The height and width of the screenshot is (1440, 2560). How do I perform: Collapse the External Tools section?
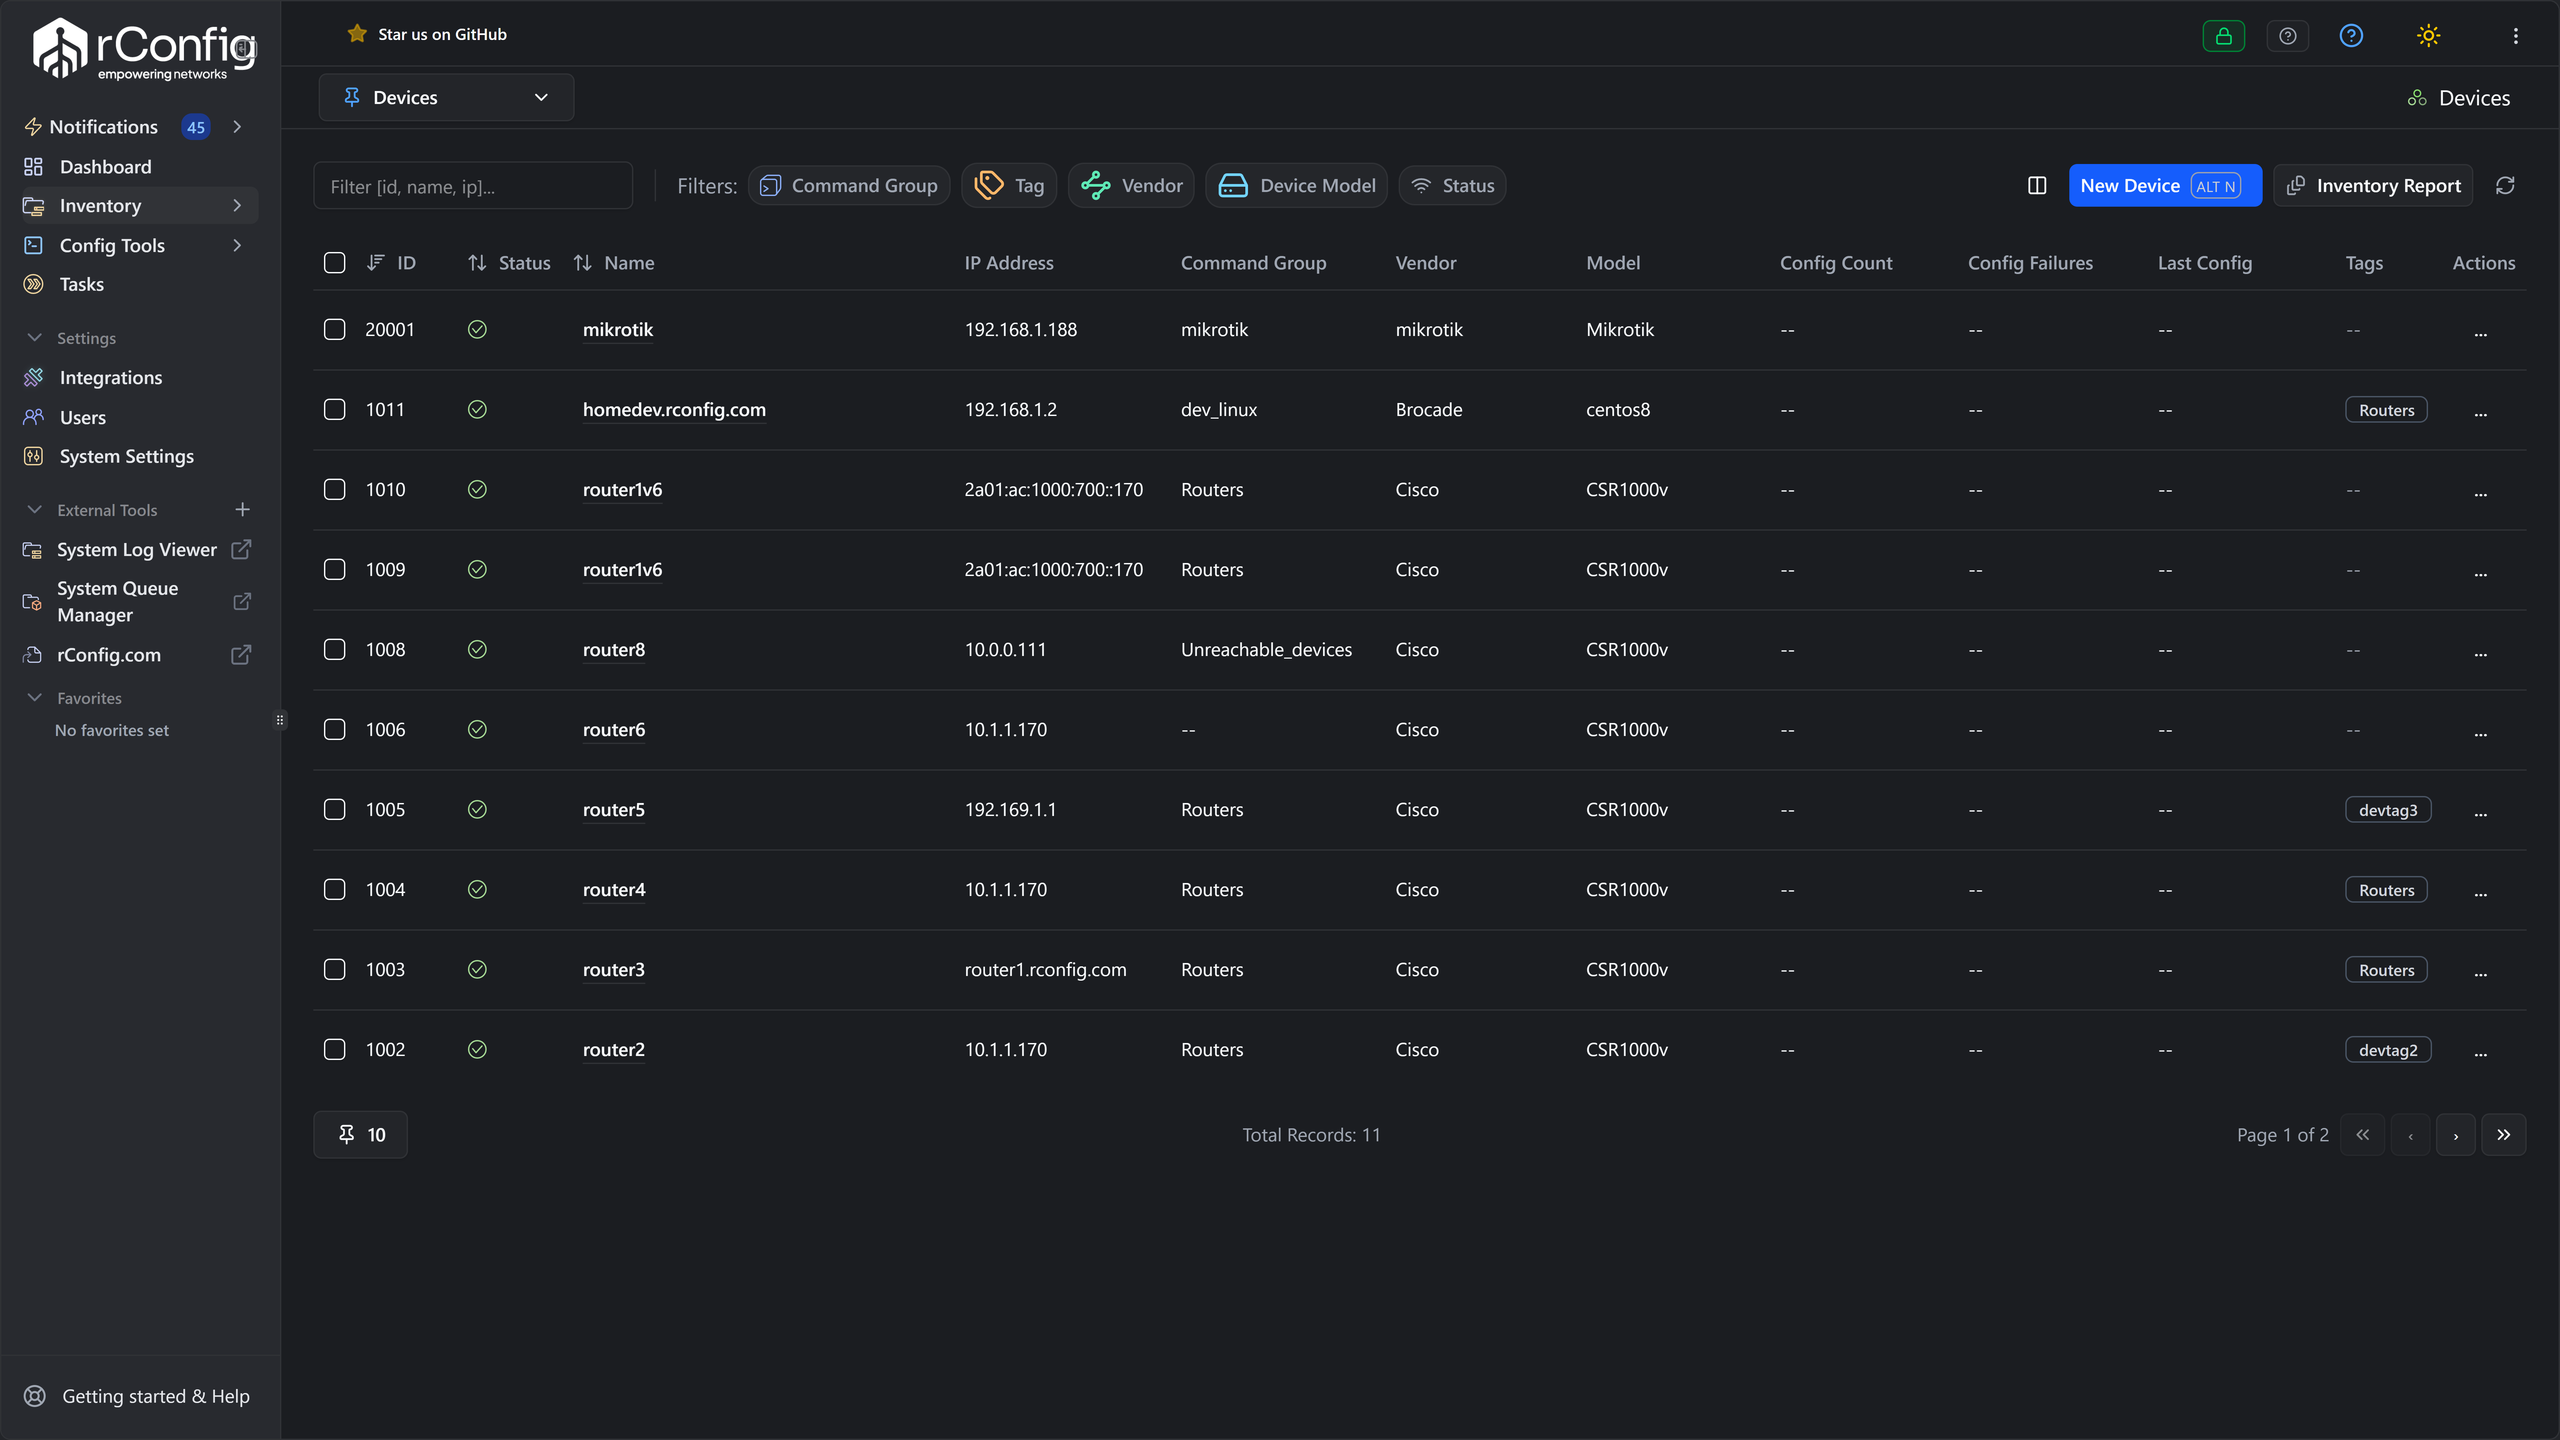click(x=34, y=510)
